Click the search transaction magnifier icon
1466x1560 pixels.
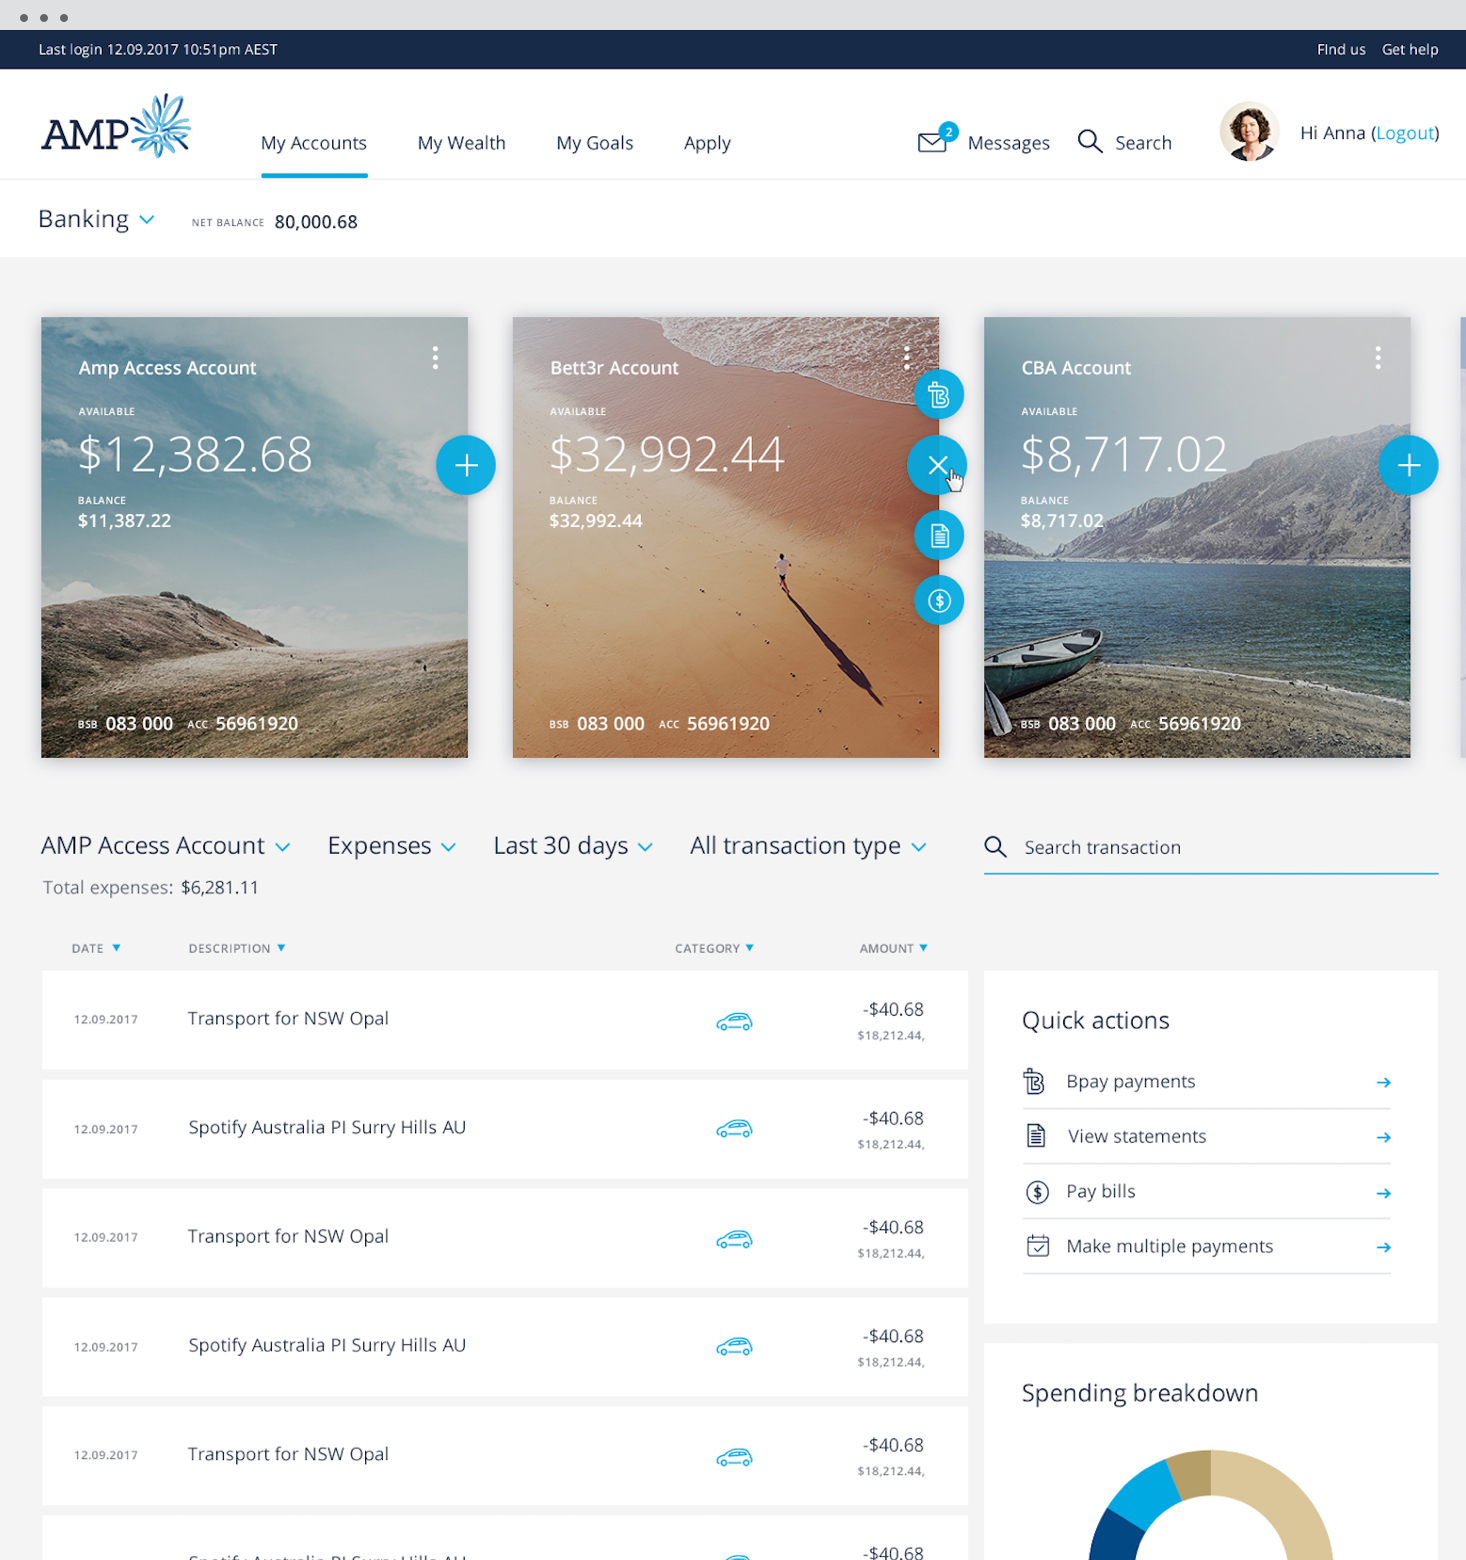point(995,847)
